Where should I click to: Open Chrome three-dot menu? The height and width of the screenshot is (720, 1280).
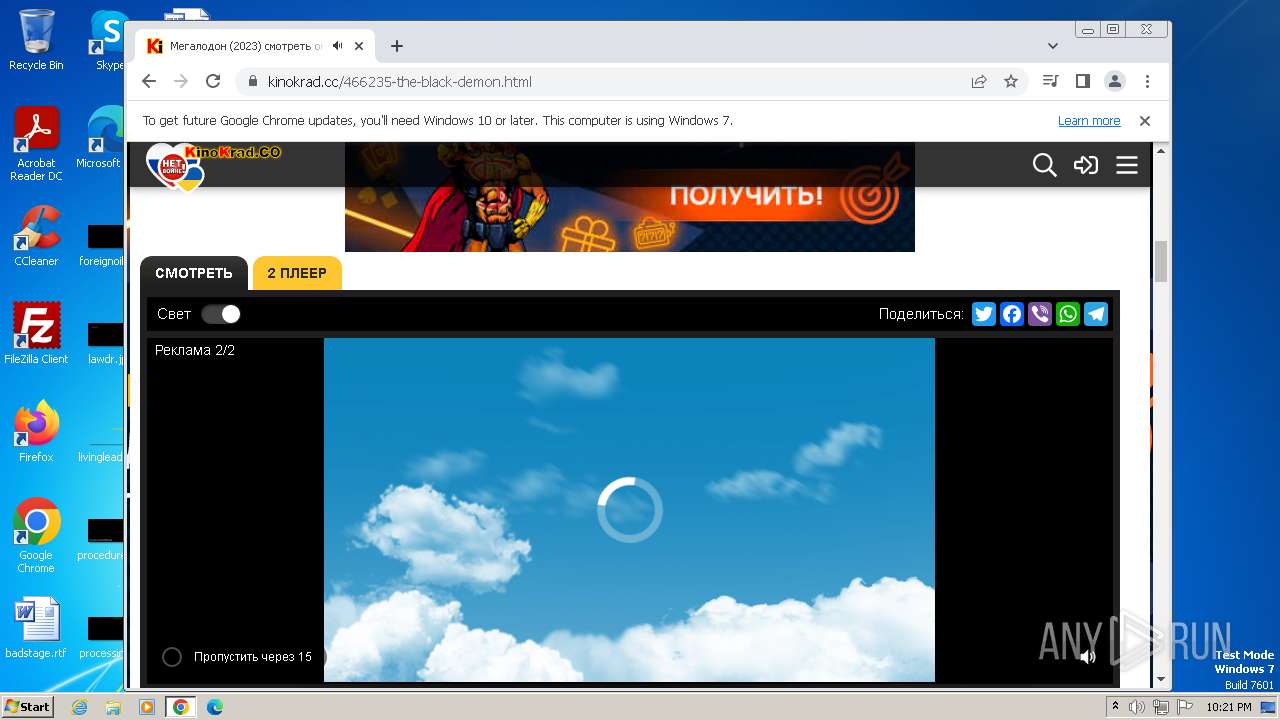click(1147, 82)
